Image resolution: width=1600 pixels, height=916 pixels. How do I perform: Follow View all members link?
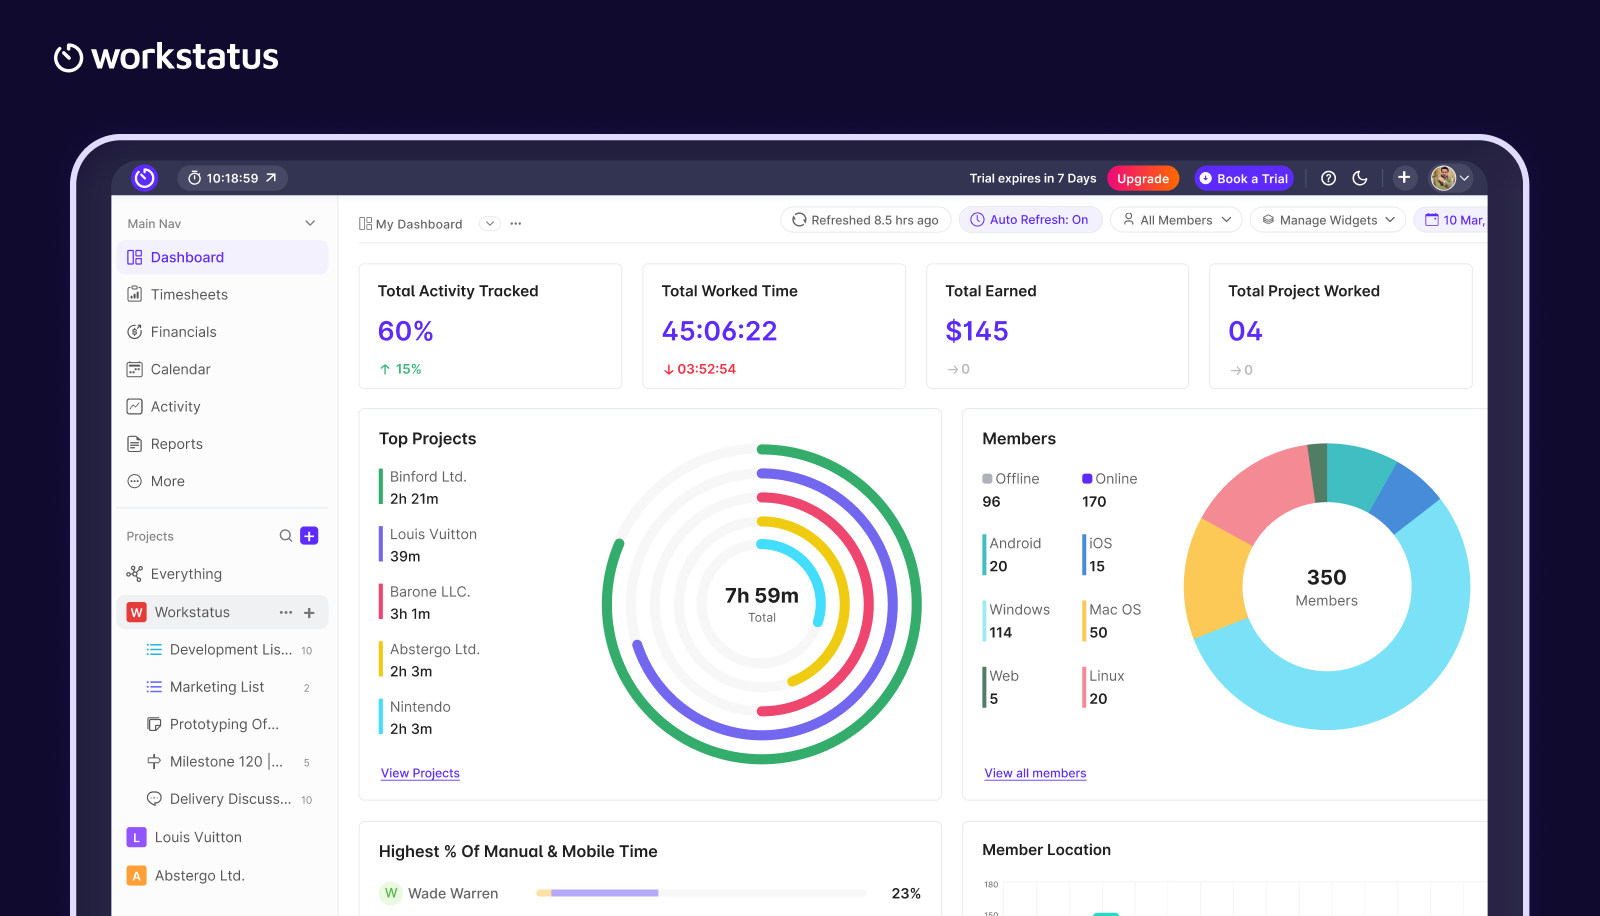point(1035,773)
